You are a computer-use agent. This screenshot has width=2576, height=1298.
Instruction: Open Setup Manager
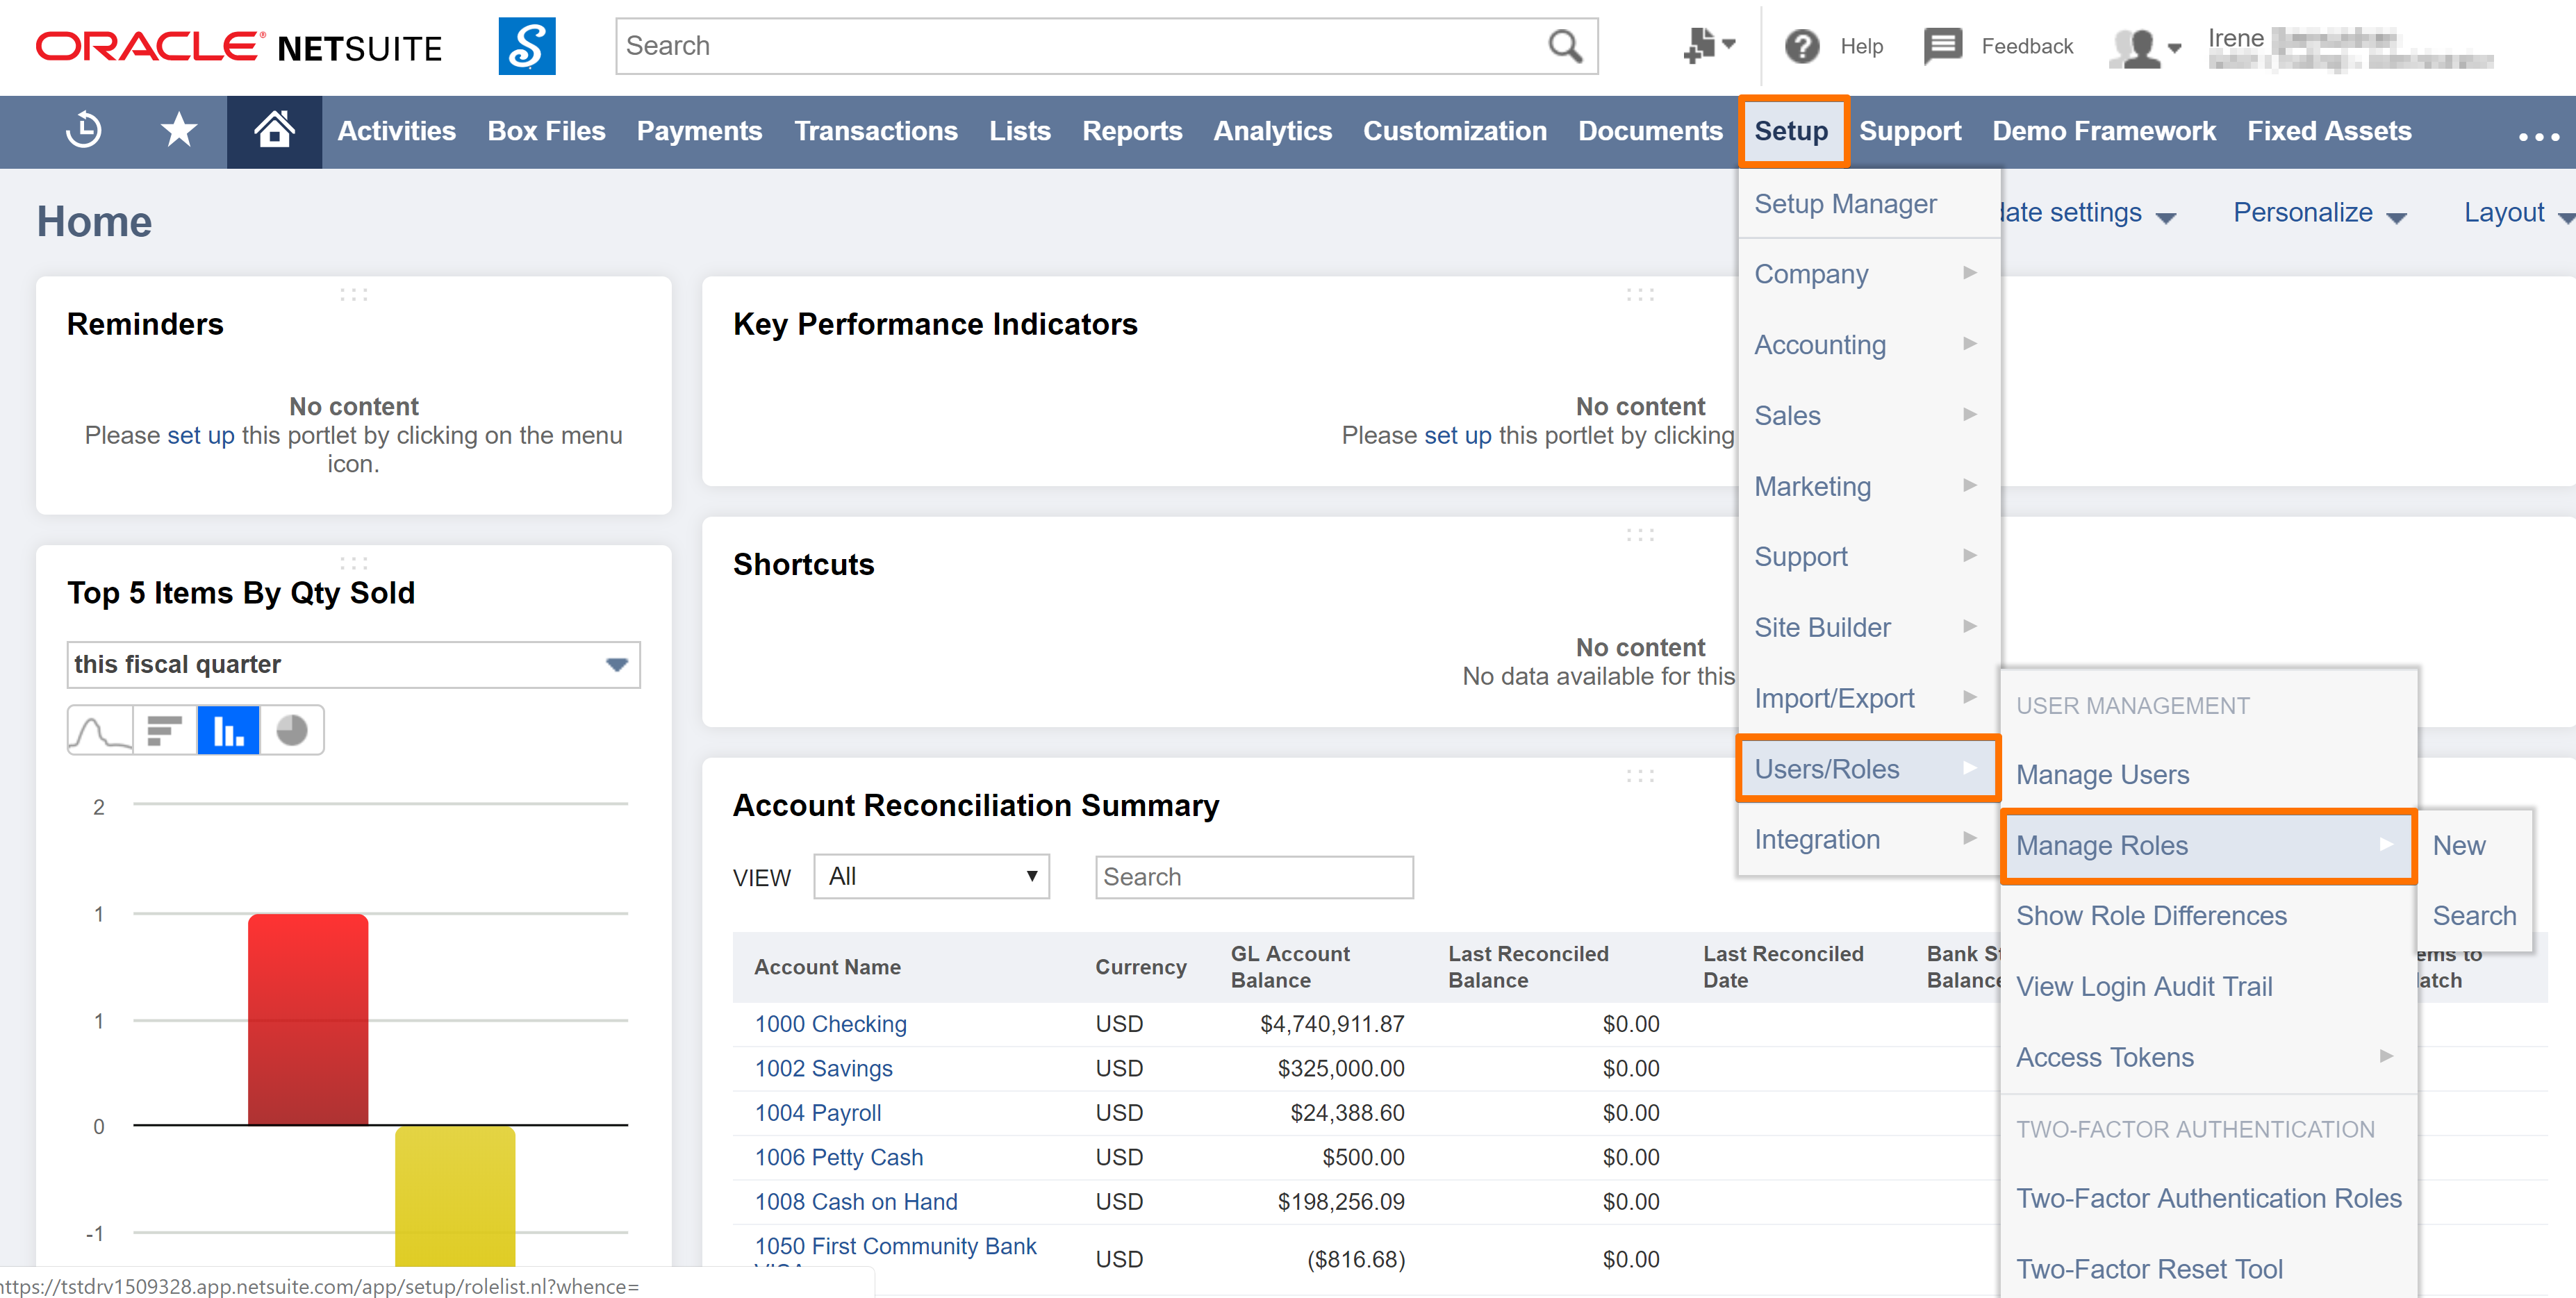[1845, 204]
